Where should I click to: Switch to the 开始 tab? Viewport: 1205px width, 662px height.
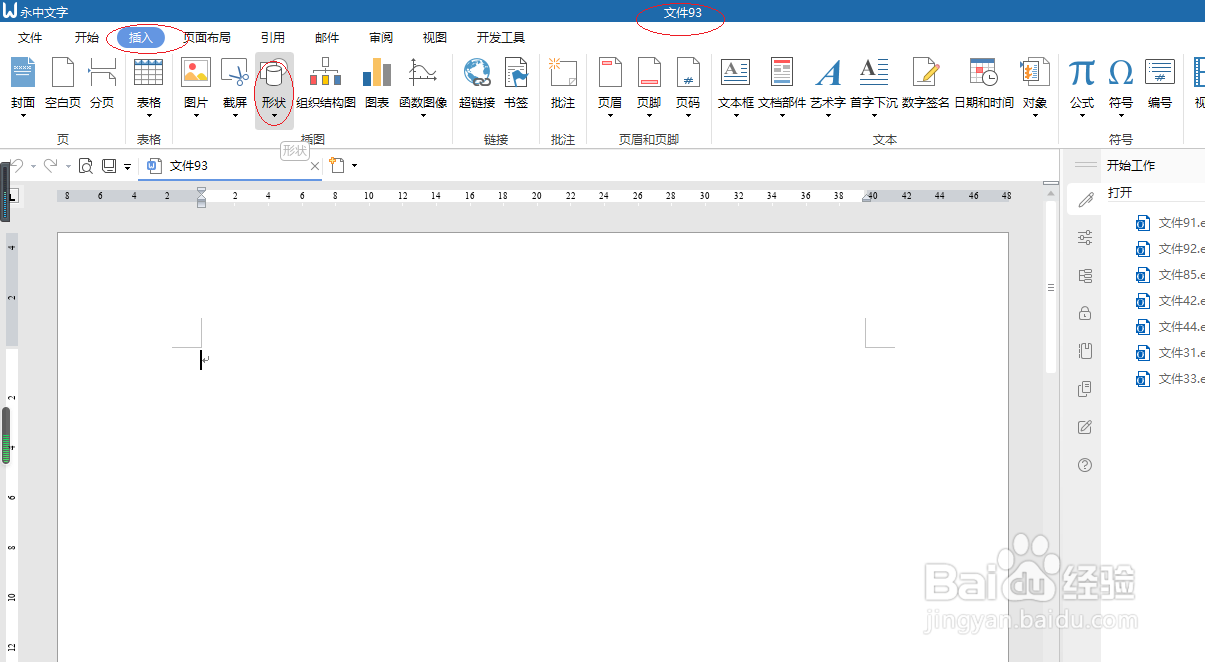click(86, 38)
